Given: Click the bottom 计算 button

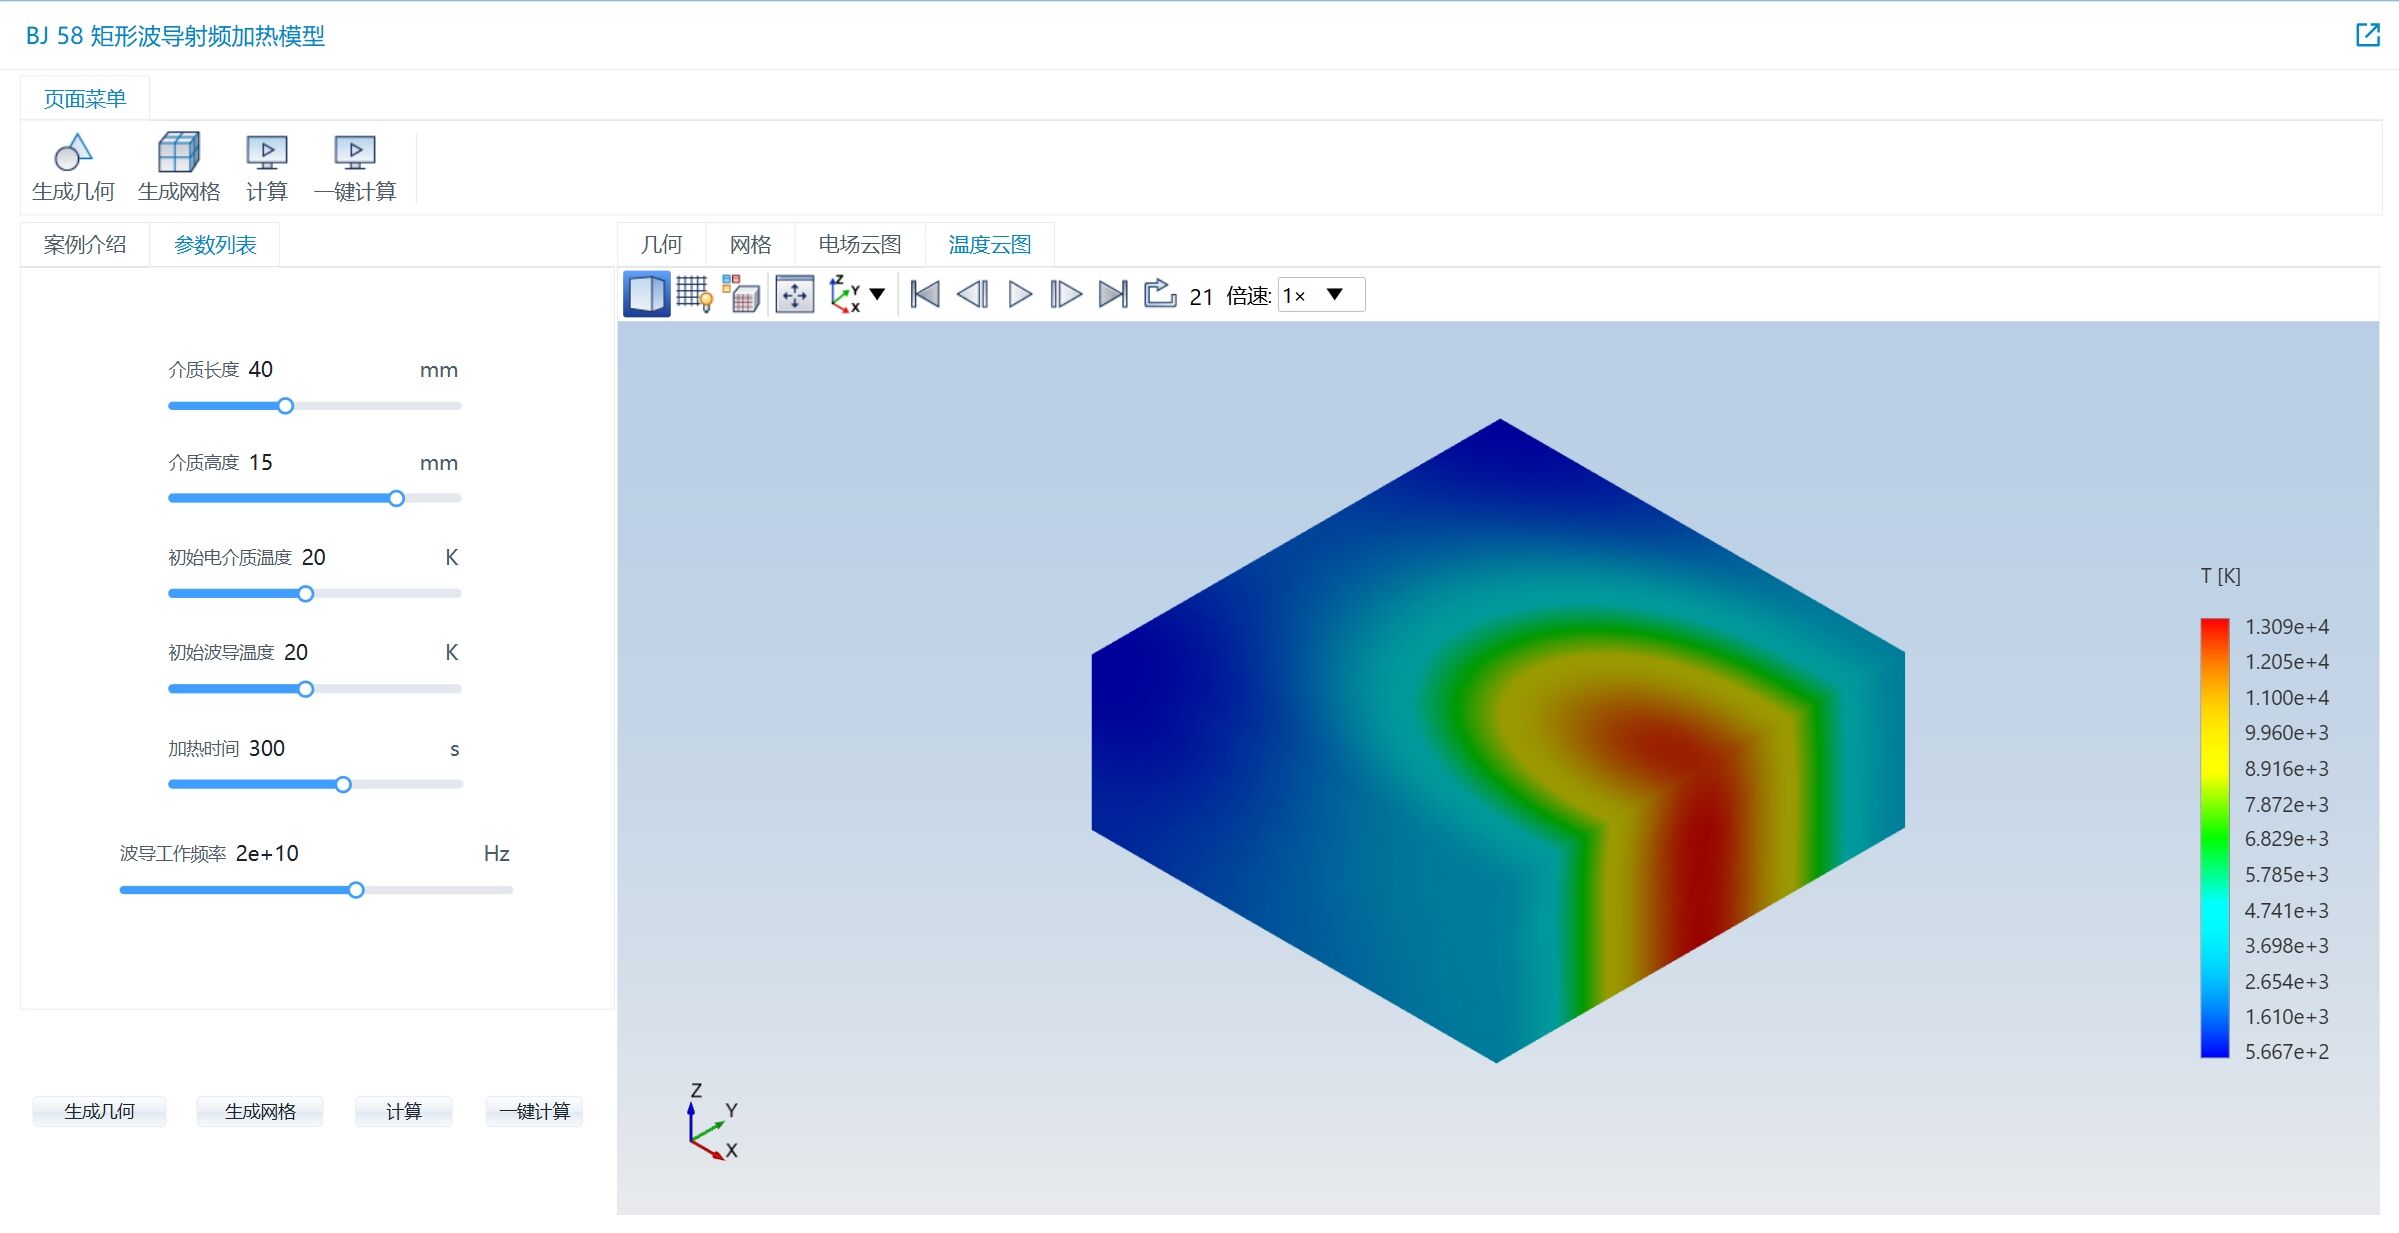Looking at the screenshot, I should click(x=404, y=1111).
